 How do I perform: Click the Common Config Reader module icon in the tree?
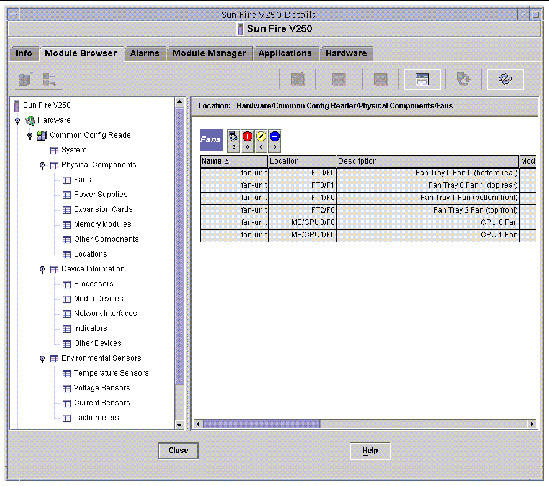[x=42, y=136]
